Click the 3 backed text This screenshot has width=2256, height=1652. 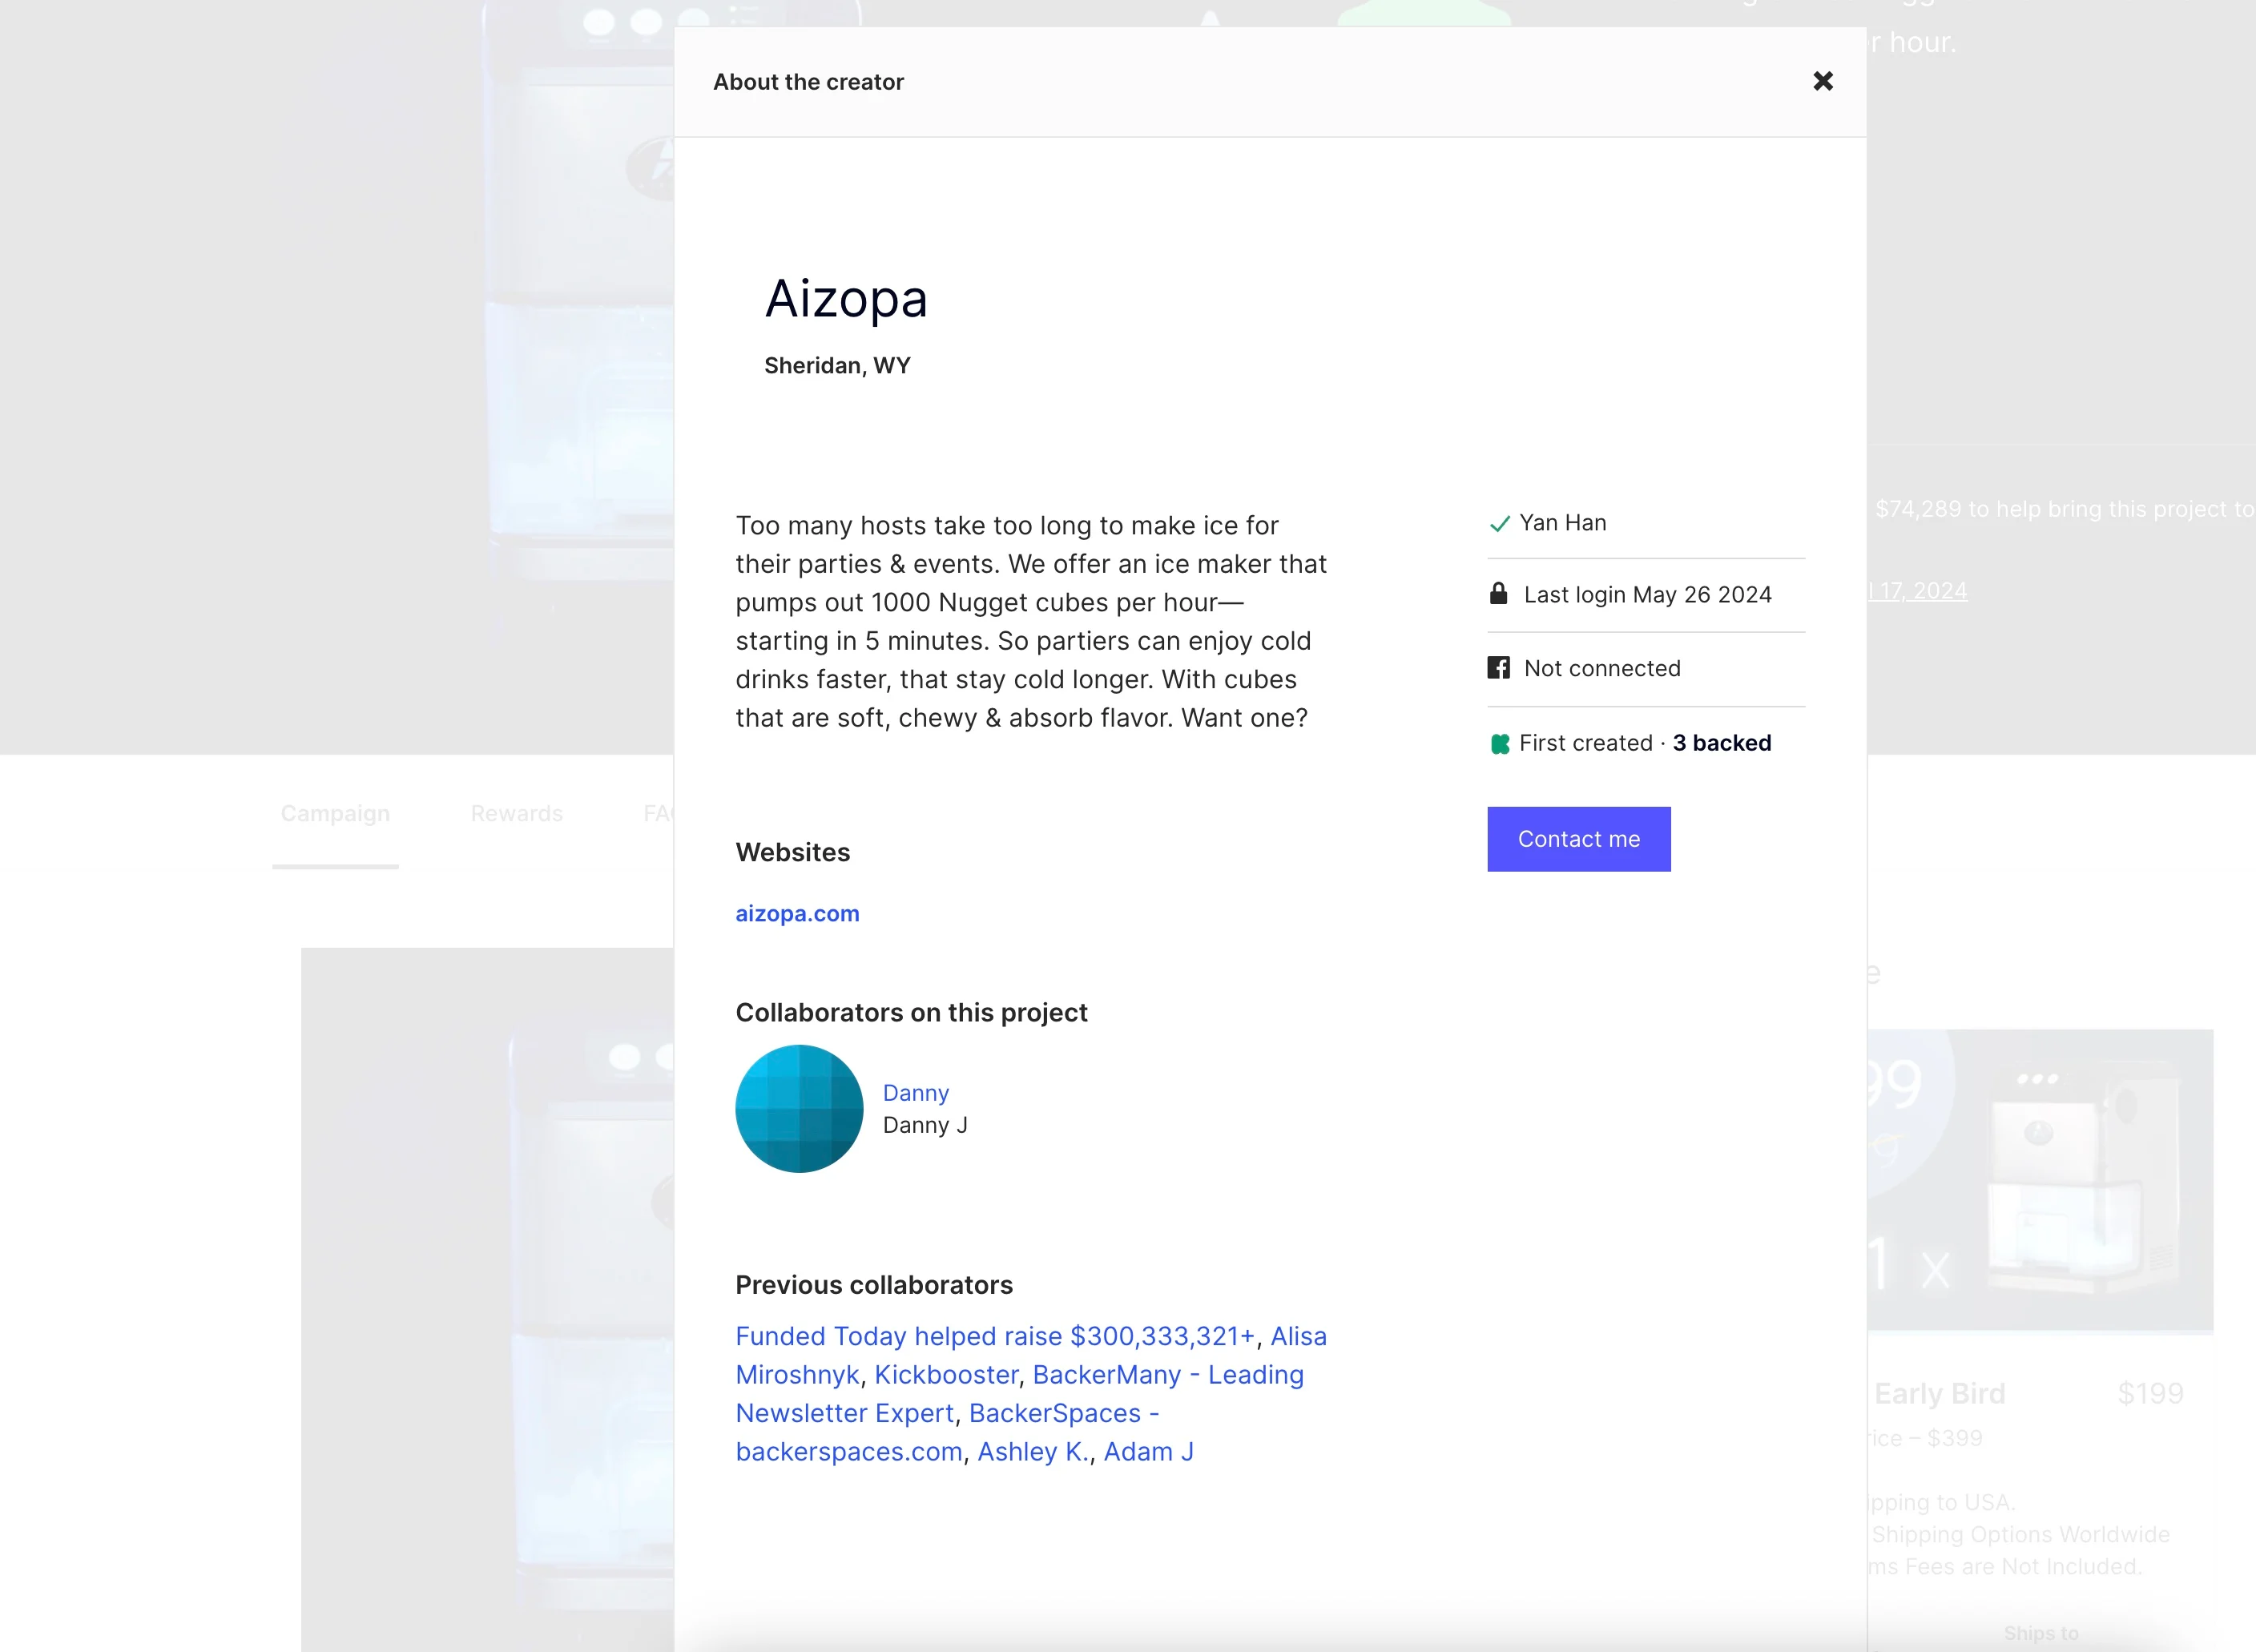coord(1721,743)
